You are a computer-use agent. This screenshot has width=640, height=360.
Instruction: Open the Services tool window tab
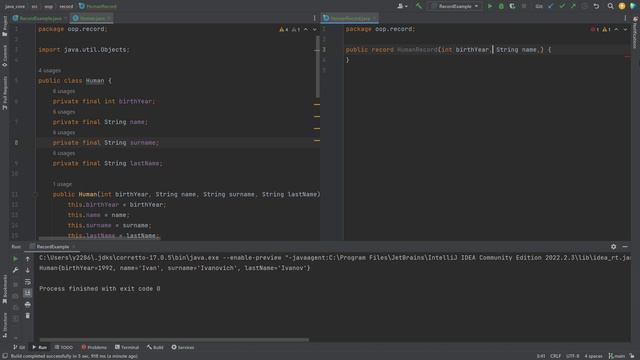click(183, 347)
